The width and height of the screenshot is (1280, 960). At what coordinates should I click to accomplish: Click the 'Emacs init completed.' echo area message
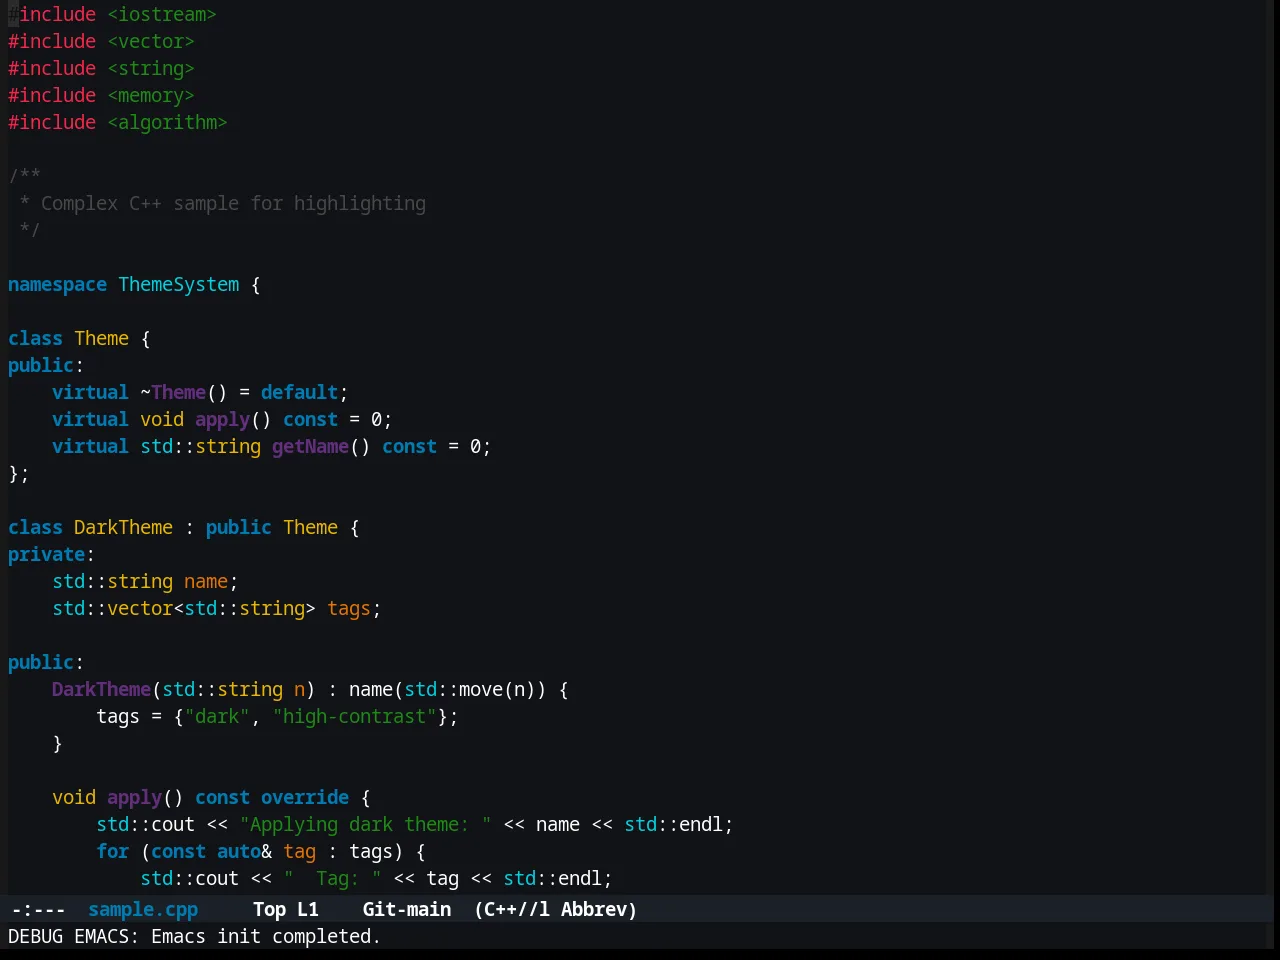(x=264, y=936)
